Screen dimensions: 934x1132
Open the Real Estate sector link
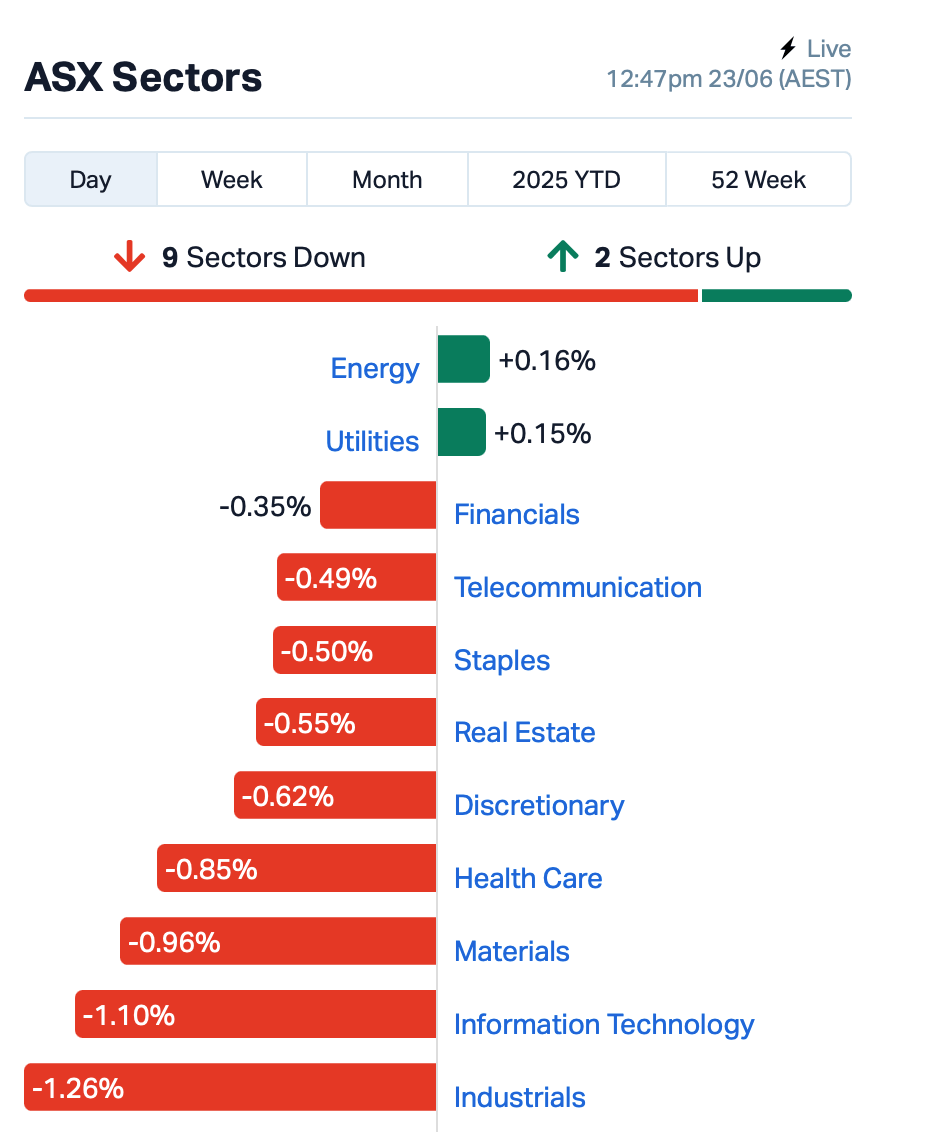[525, 732]
